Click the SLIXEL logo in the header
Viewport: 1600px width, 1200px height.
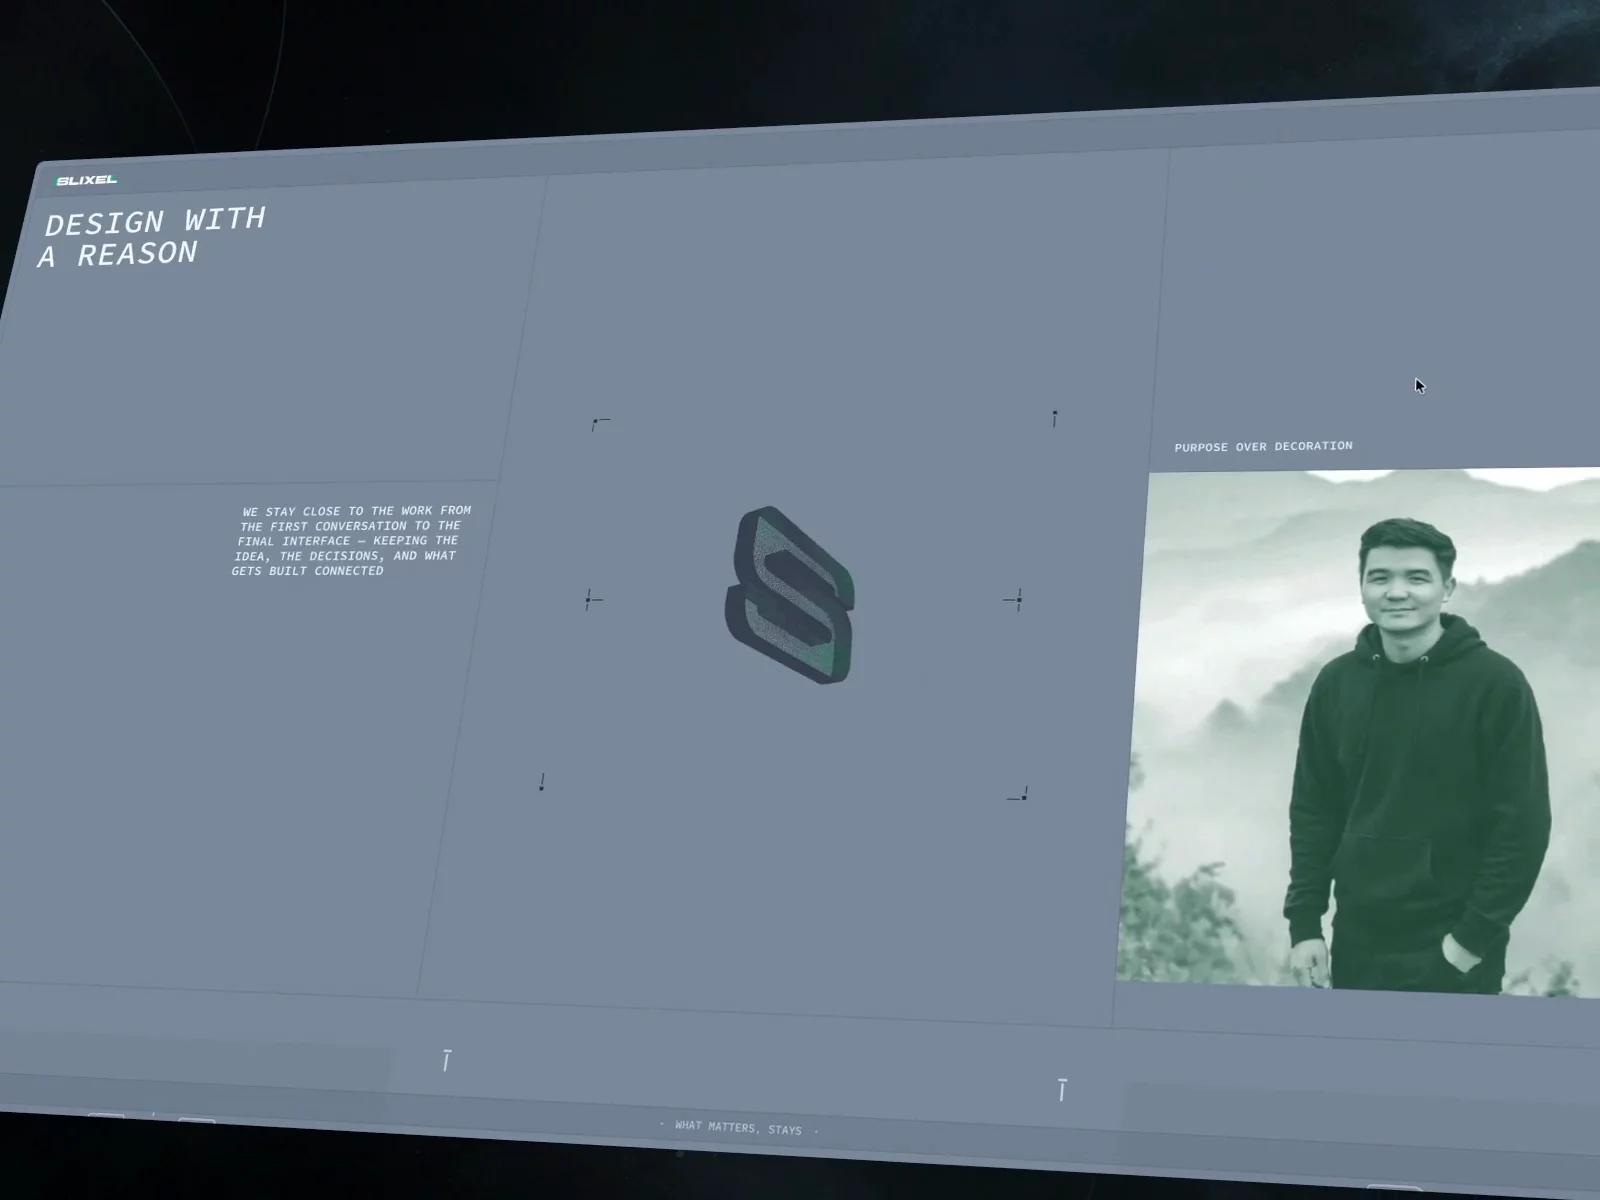click(87, 180)
